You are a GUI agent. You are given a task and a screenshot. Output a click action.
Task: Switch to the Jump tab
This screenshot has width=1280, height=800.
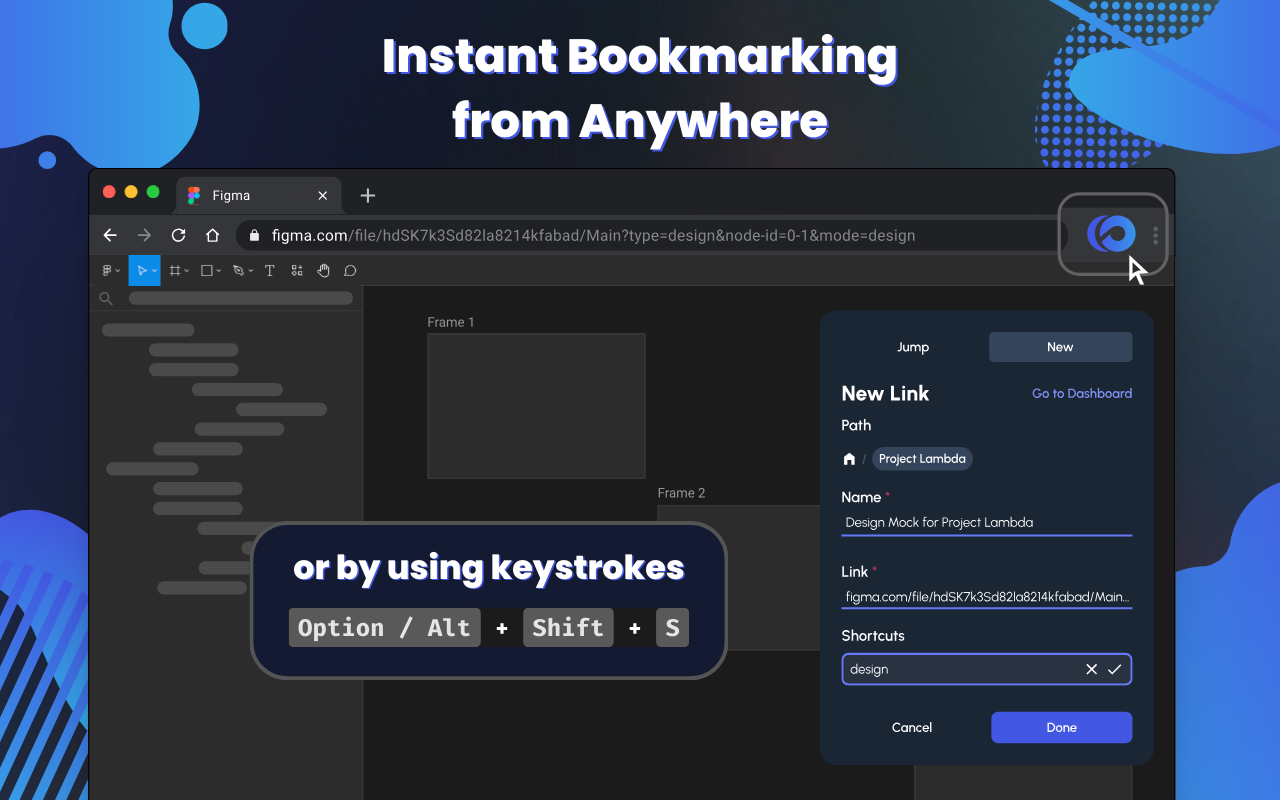click(913, 347)
